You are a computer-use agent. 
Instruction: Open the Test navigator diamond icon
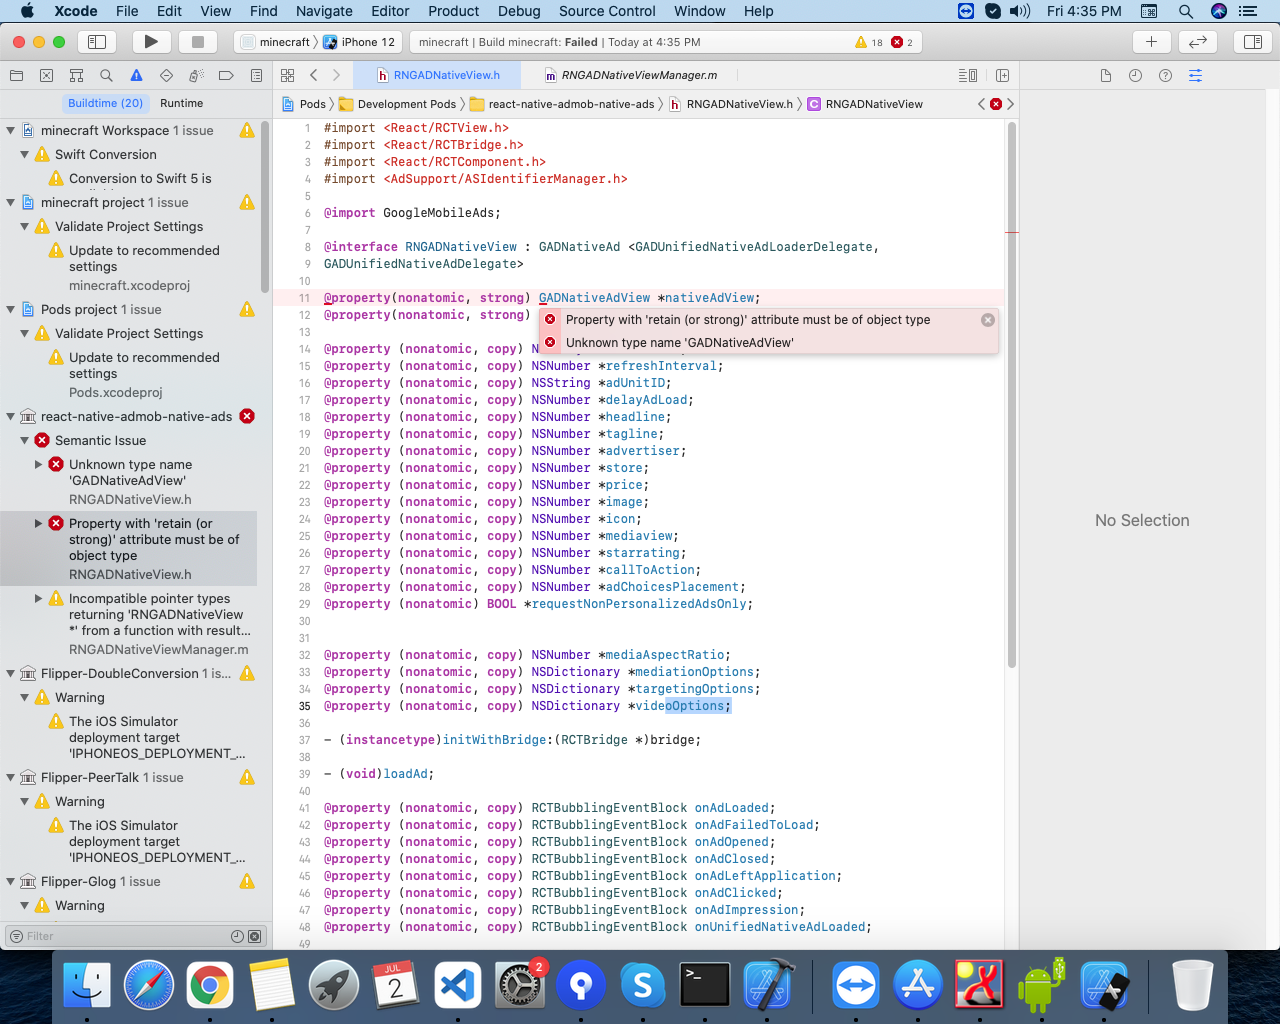coord(166,75)
